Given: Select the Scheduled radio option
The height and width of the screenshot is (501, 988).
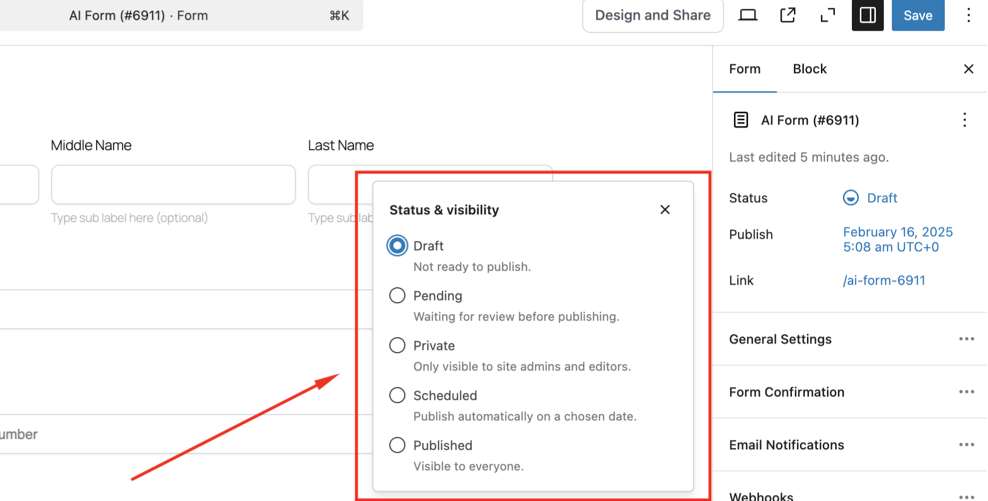Looking at the screenshot, I should click(x=397, y=395).
